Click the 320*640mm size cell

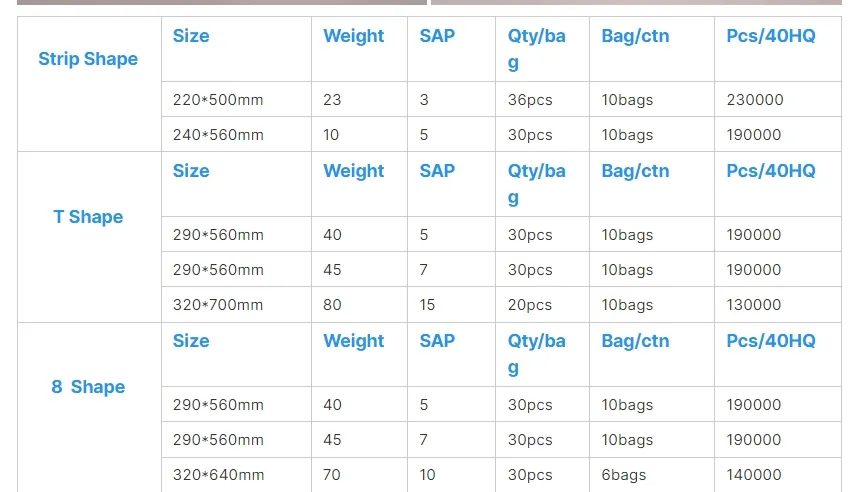(x=218, y=475)
